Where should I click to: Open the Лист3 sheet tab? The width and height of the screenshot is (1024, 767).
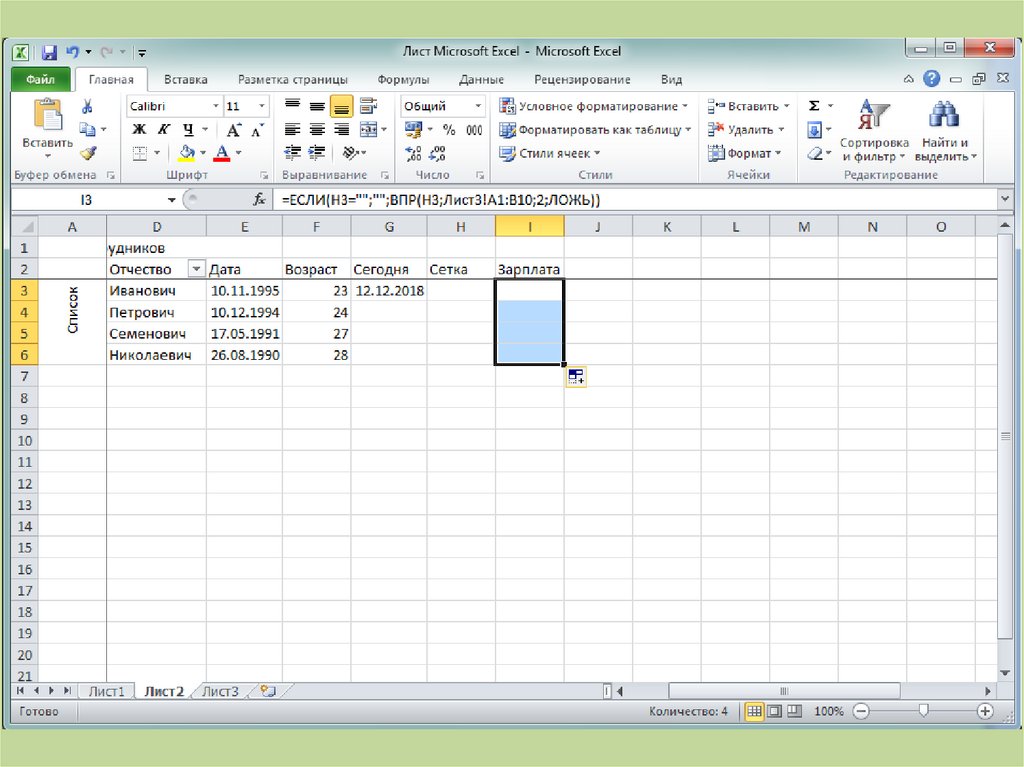click(x=220, y=691)
